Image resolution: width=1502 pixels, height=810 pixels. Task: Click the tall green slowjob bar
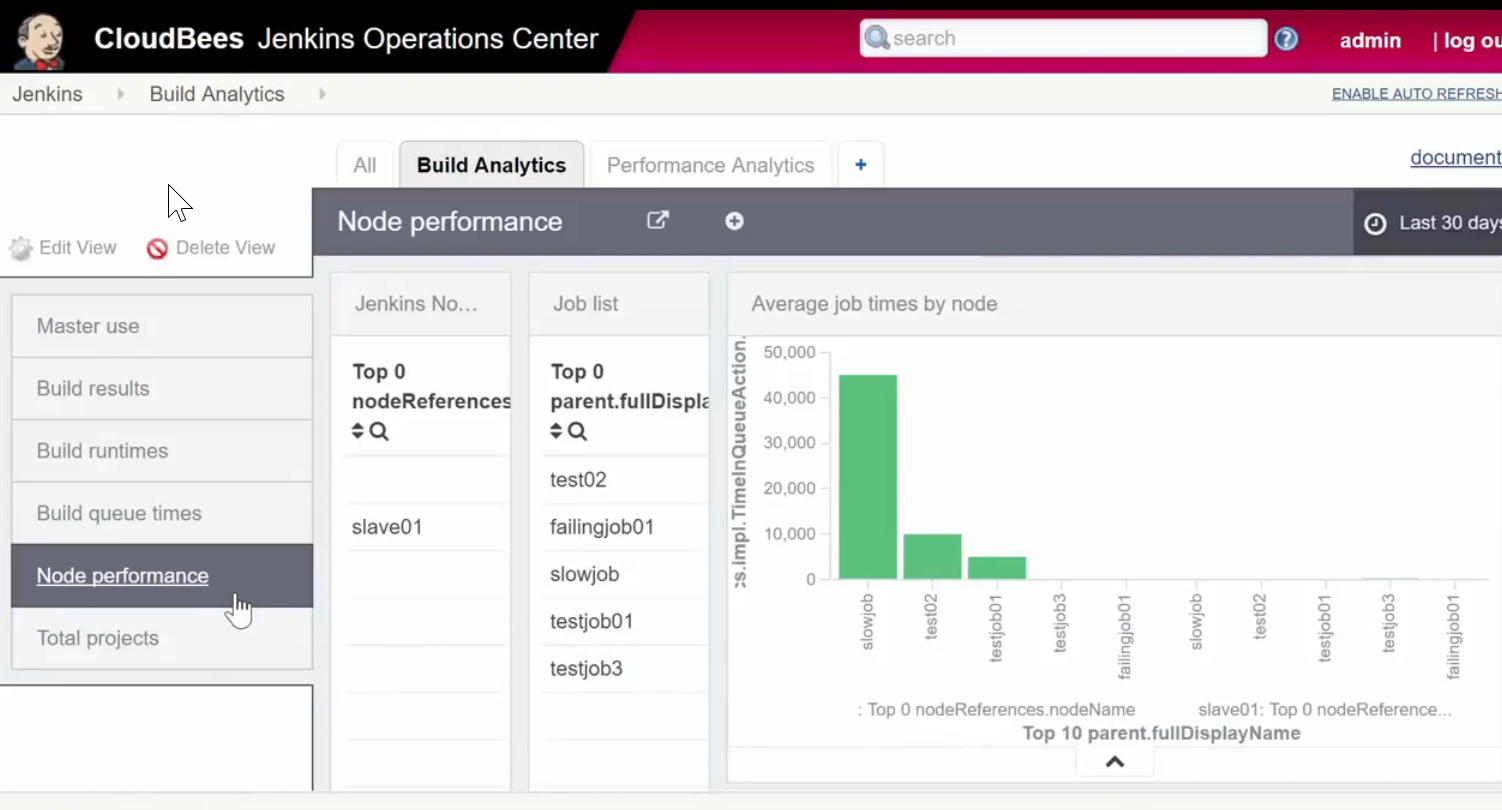(x=867, y=476)
